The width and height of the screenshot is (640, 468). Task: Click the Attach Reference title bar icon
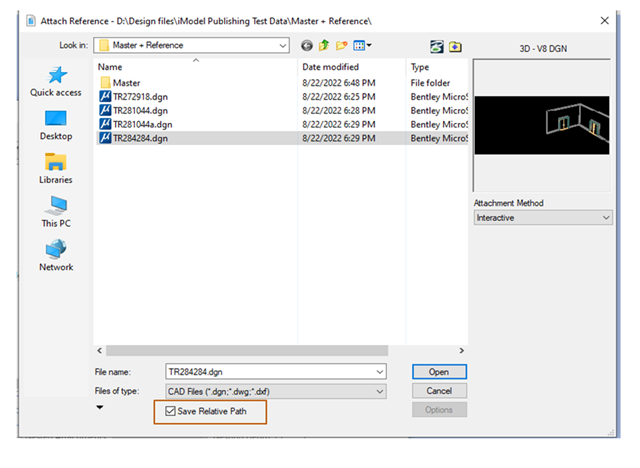tap(31, 21)
